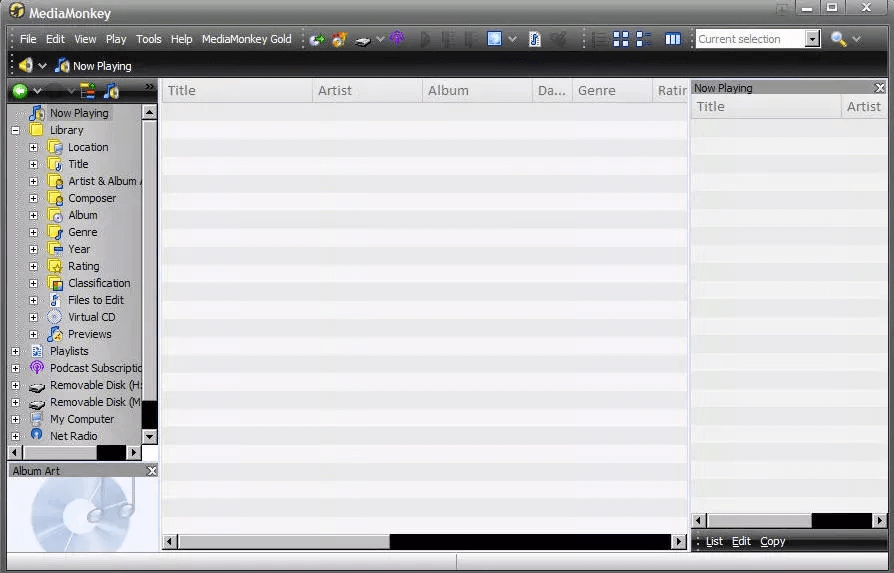Viewport: 894px width, 573px height.
Task: Open the View menu
Action: [85, 39]
